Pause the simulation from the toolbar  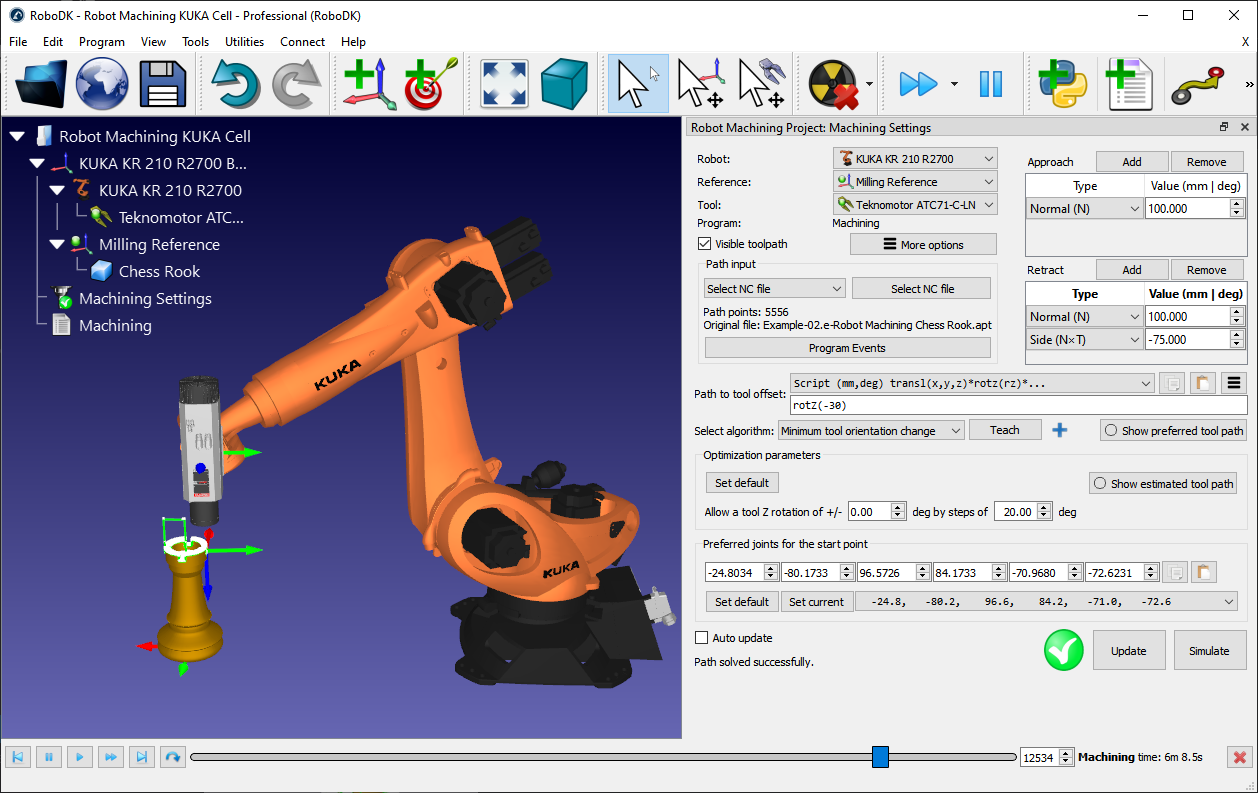[x=990, y=84]
